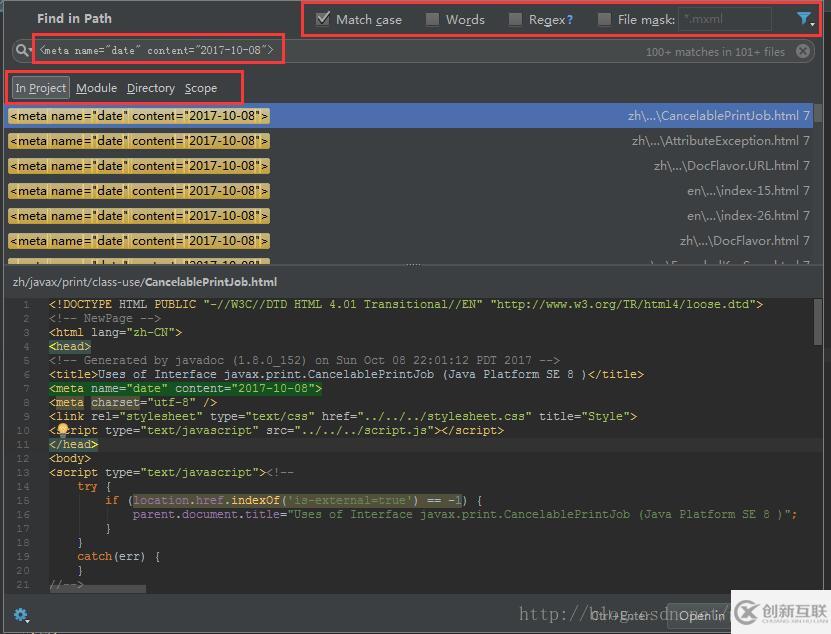Image resolution: width=831 pixels, height=634 pixels.
Task: Open the search history dropdown arrow
Action: coord(32,51)
